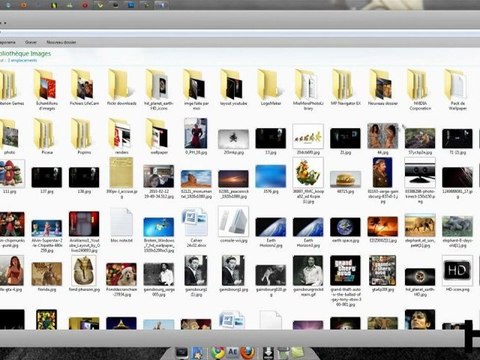Viewport: 480px width, 360px height.
Task: Select the grand-theft-auto ballad of gay tony thumbnail
Action: pos(345,270)
